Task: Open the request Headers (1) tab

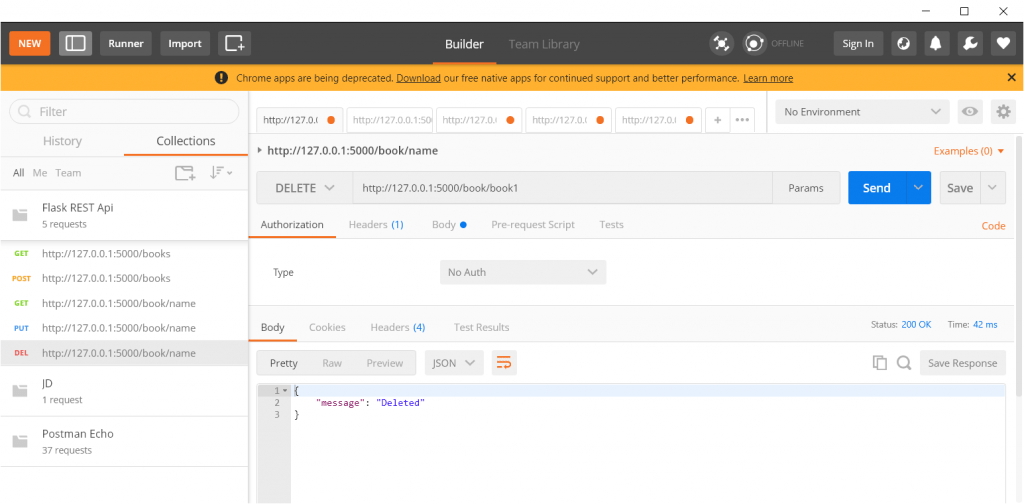Action: pos(376,225)
